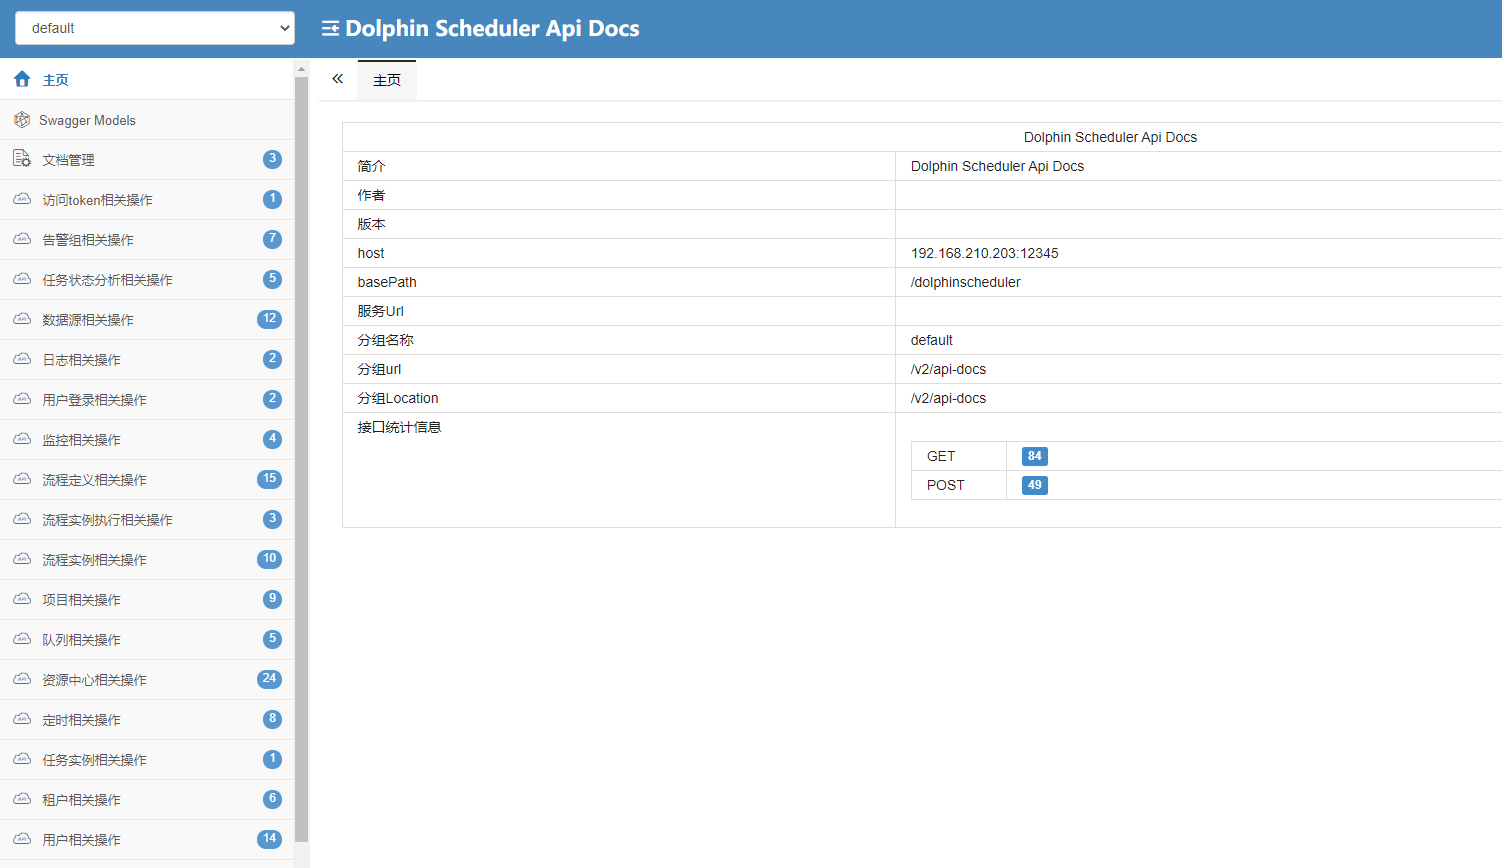
Task: Click the cloud icon beside 数据源相关操作
Action: tap(21, 319)
